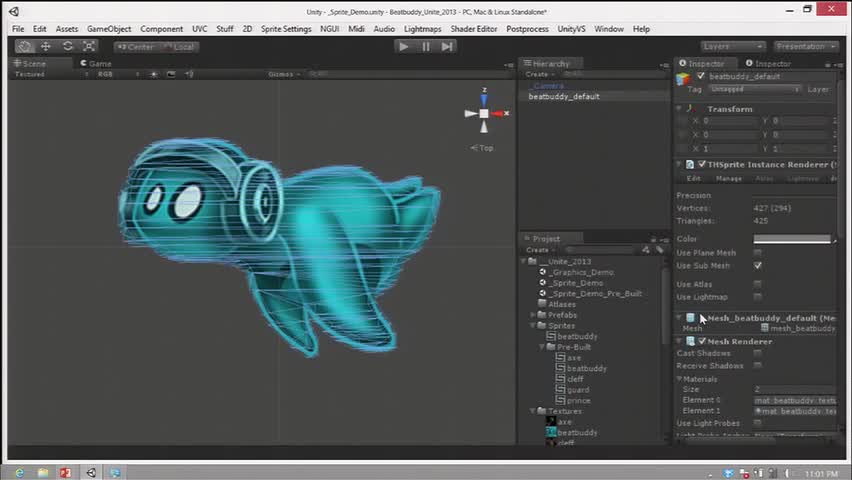Open the Layers dropdown
The image size is (852, 480).
[732, 47]
